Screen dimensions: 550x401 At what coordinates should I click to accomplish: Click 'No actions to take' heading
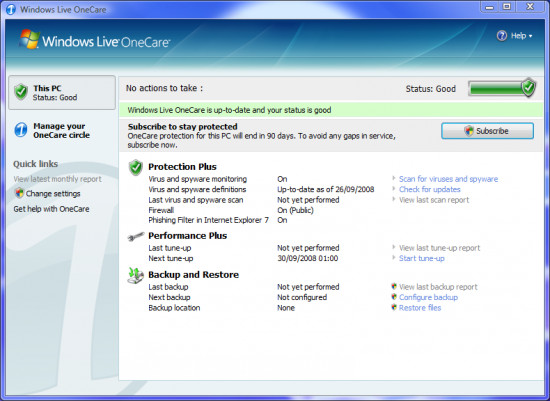click(164, 88)
